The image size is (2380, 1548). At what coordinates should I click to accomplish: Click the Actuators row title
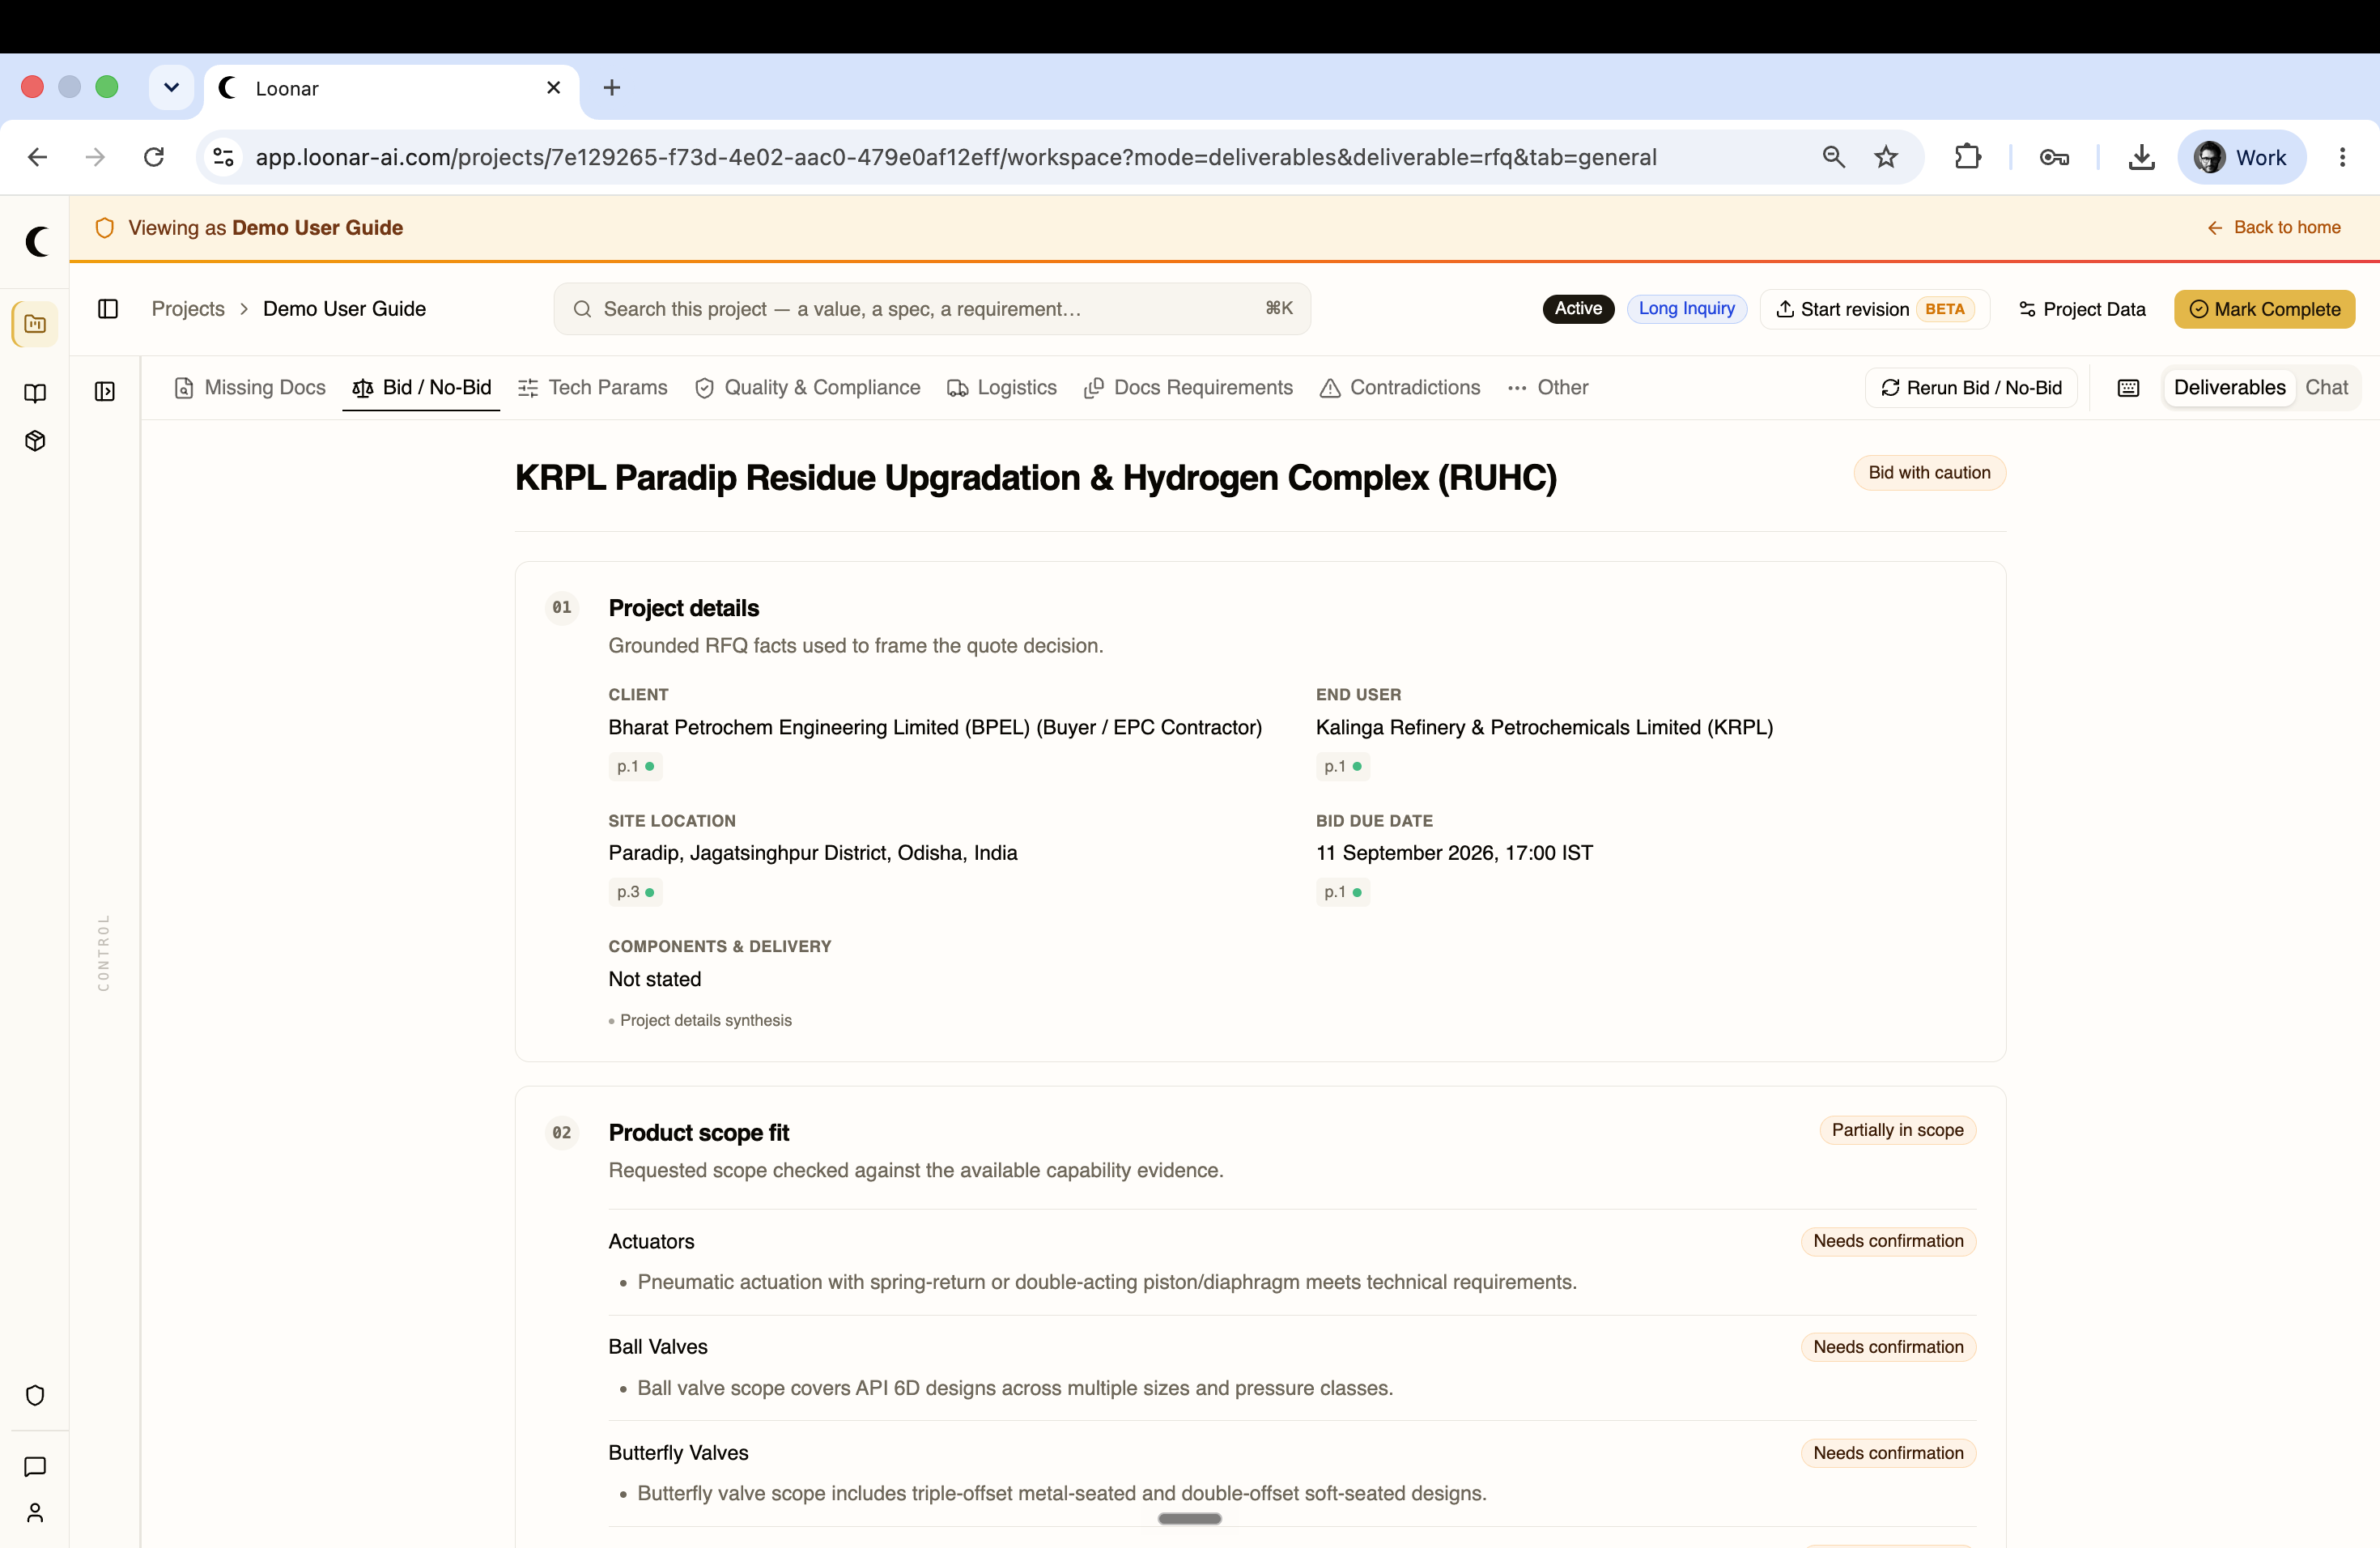pyautogui.click(x=651, y=1241)
